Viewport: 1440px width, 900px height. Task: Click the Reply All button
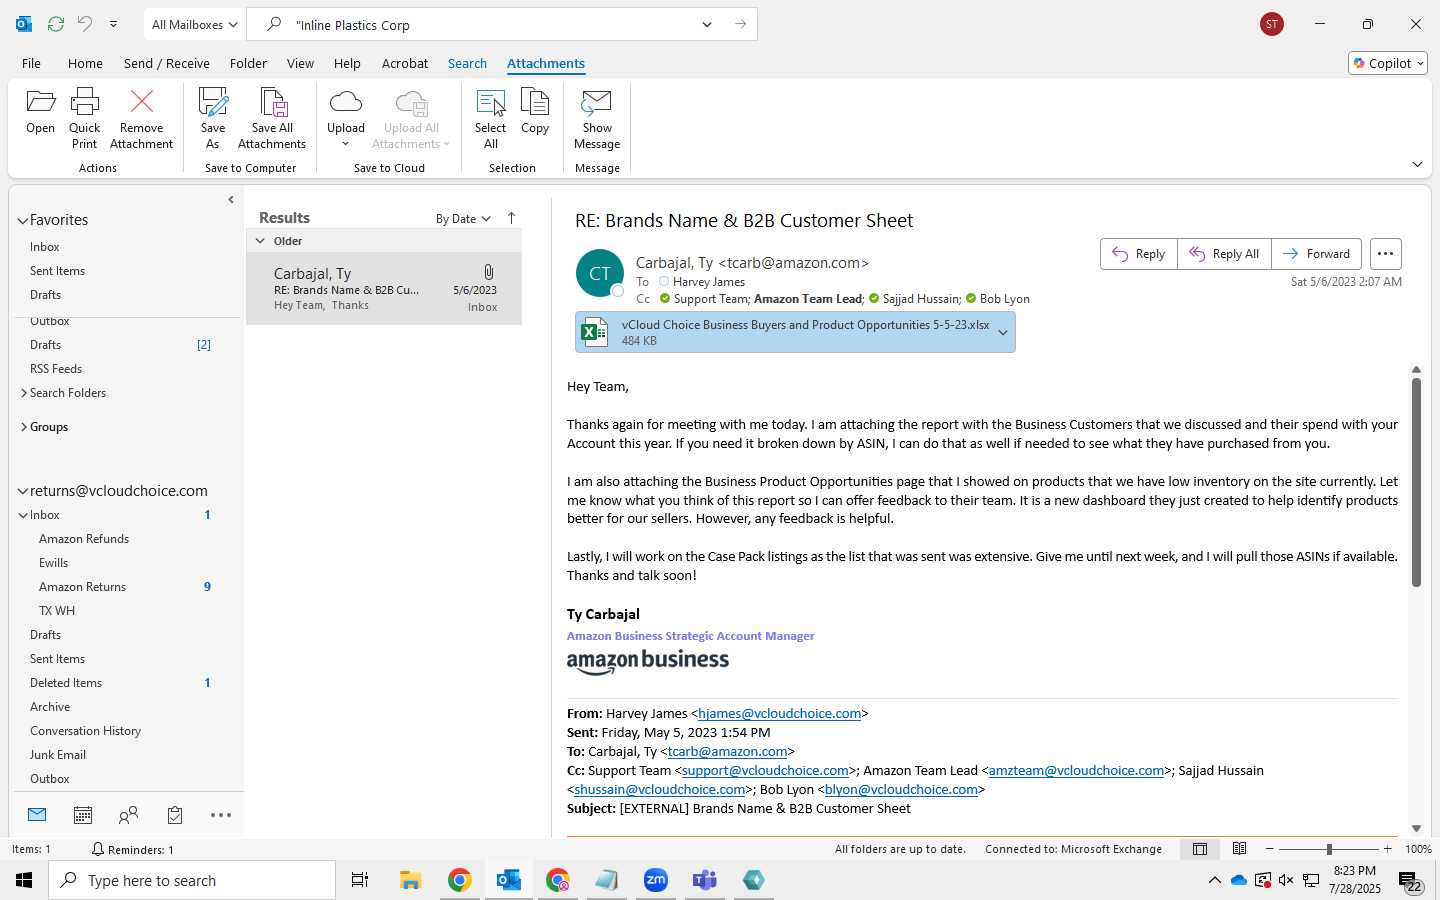[x=1224, y=254]
